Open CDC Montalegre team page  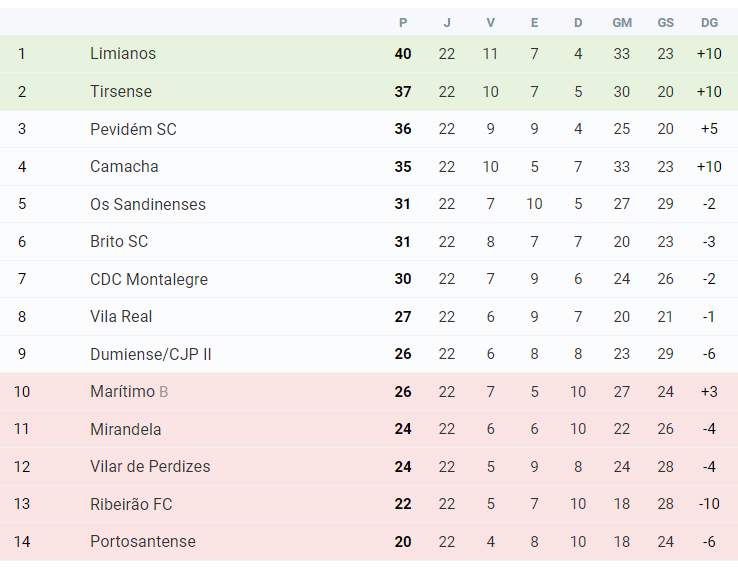click(x=149, y=279)
